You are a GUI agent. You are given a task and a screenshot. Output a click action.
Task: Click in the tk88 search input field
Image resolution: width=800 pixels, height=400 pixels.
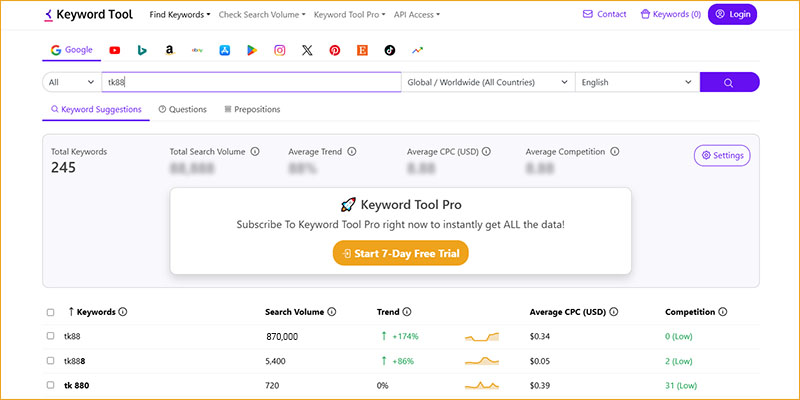click(x=252, y=82)
